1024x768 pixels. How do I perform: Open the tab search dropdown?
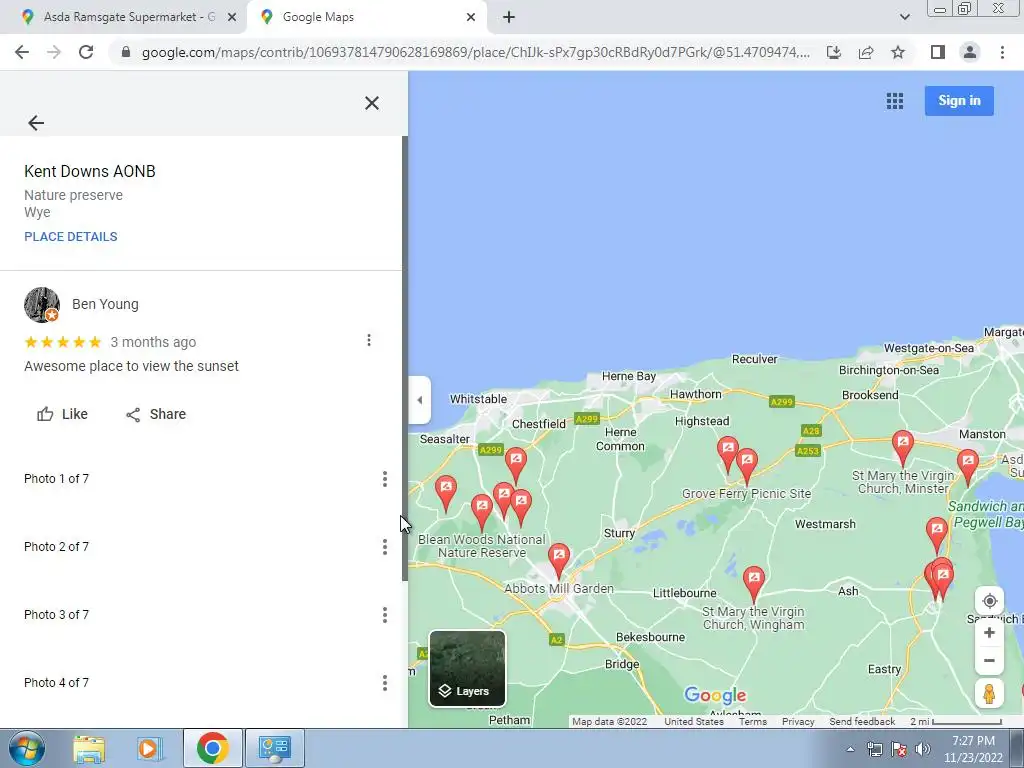pos(904,17)
